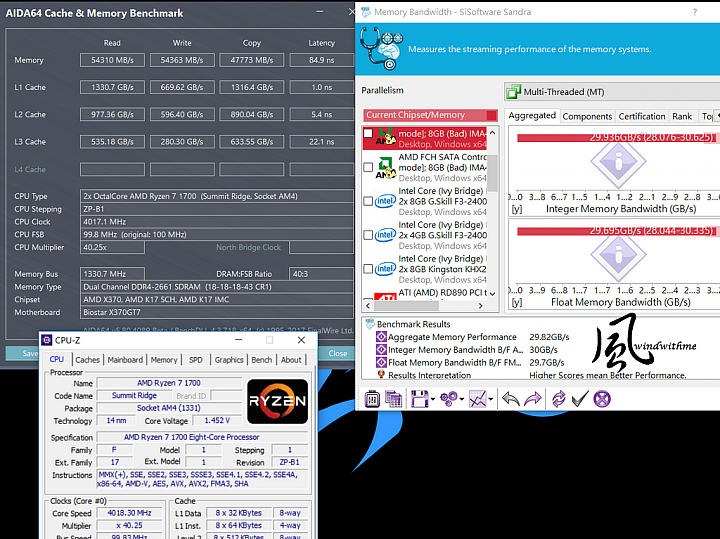Click the gears options icon in Sandra
Viewport: 720px width, 539px height.
tap(449, 399)
